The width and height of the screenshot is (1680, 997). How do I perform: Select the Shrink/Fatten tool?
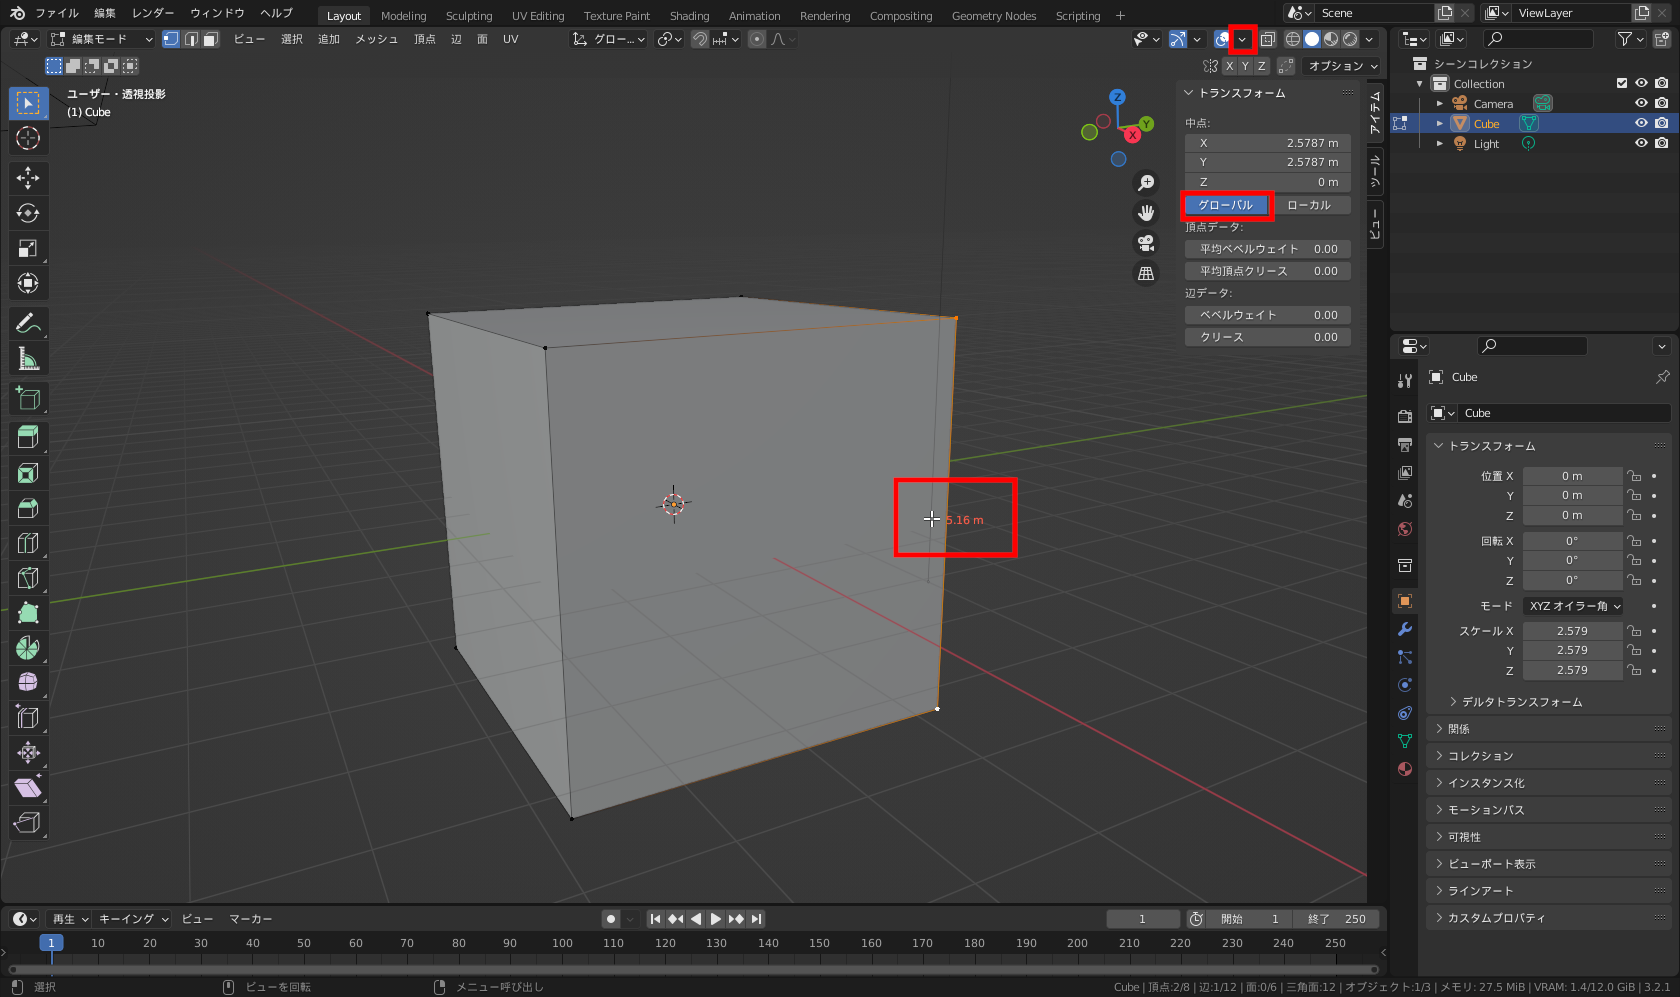[x=28, y=753]
